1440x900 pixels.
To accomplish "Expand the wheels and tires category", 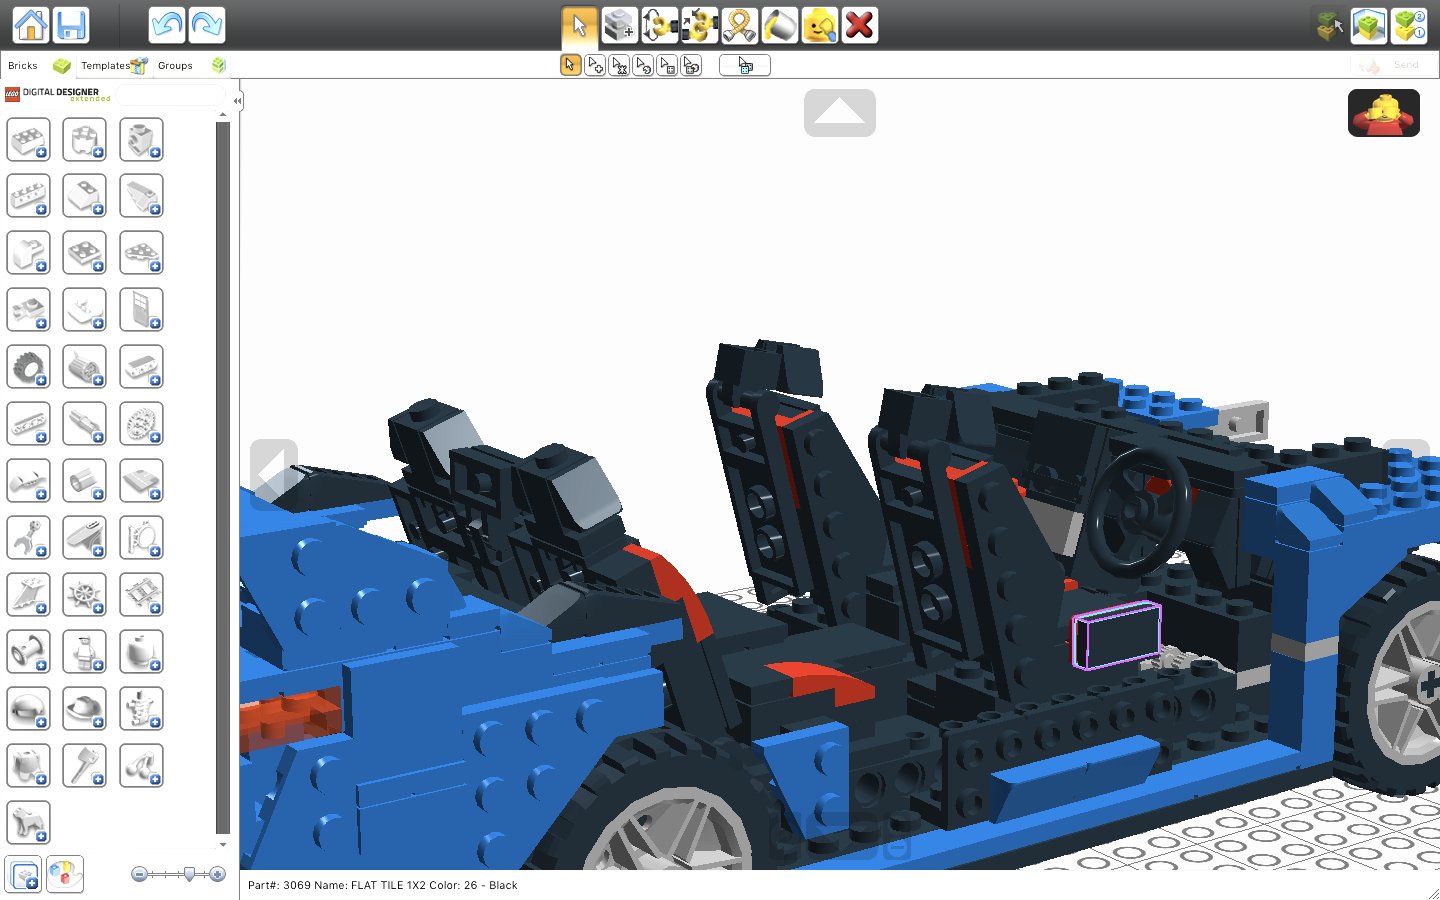I will coord(28,368).
